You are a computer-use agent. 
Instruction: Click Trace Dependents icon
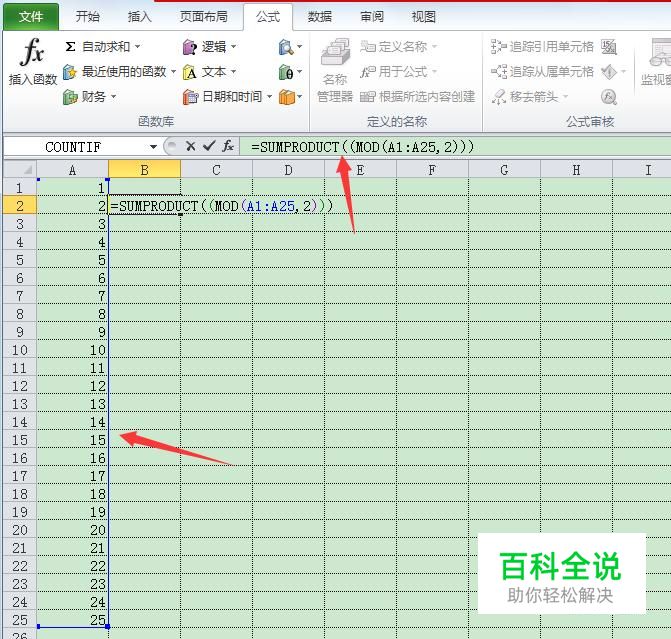click(x=499, y=71)
